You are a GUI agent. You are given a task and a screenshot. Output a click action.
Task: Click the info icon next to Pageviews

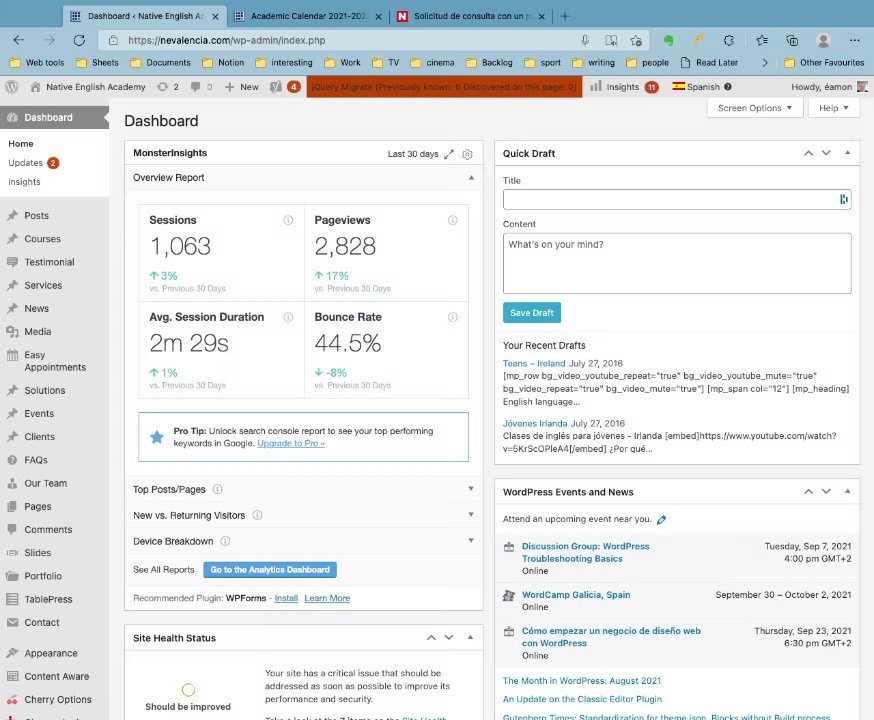pyautogui.click(x=453, y=220)
